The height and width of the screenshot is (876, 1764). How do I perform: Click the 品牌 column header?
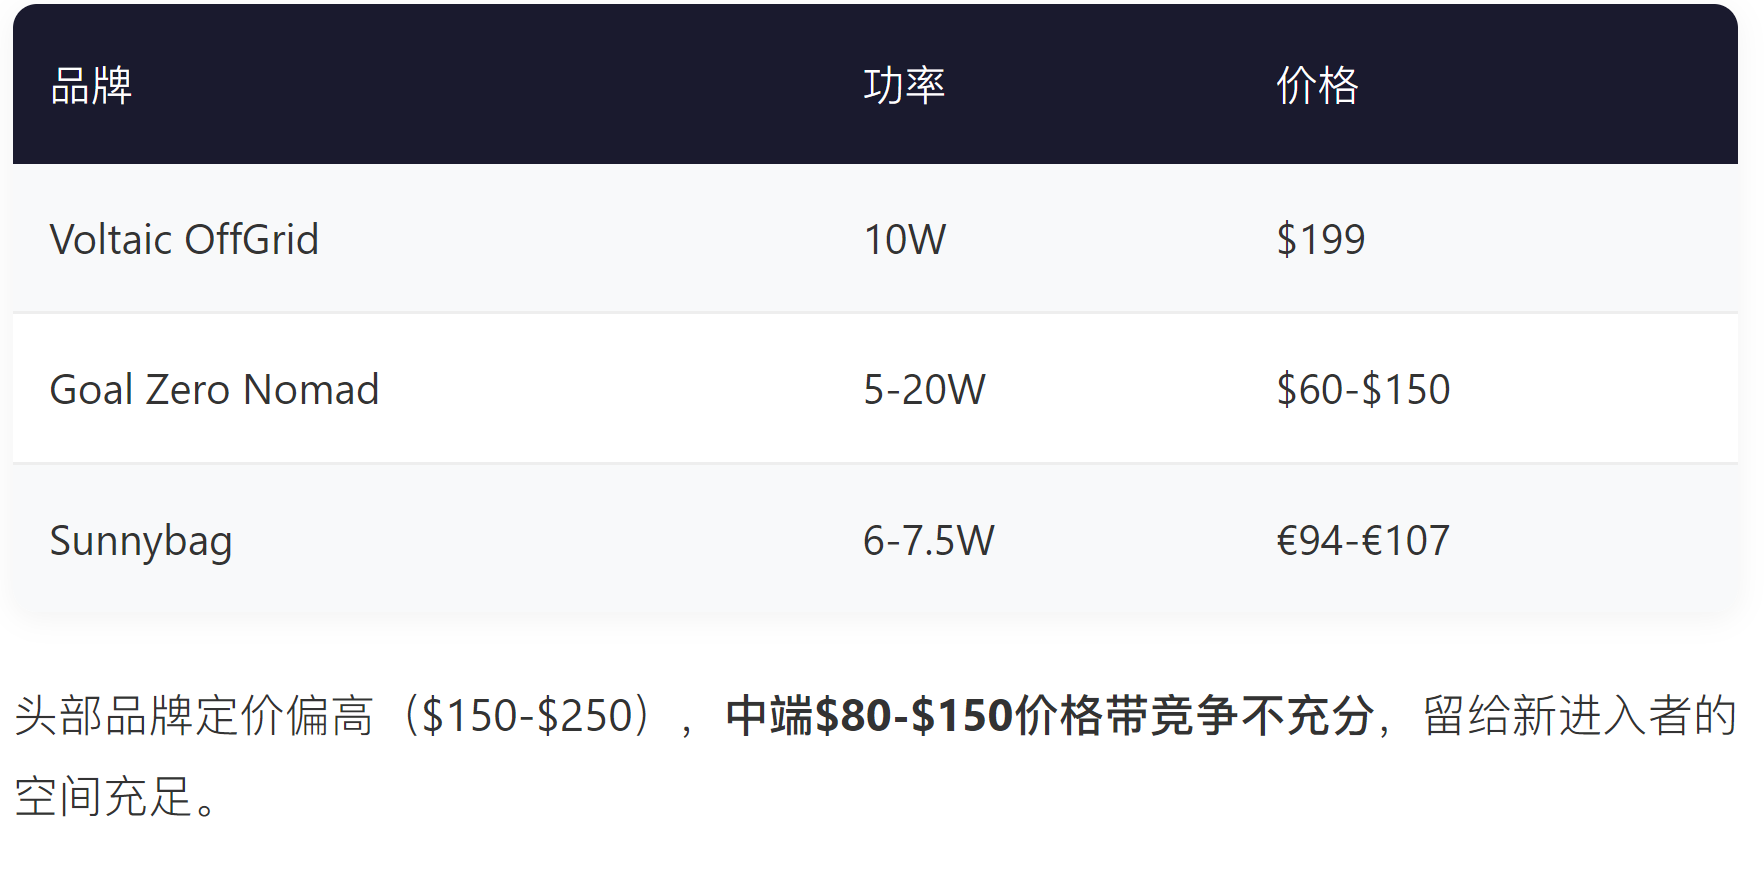[91, 86]
